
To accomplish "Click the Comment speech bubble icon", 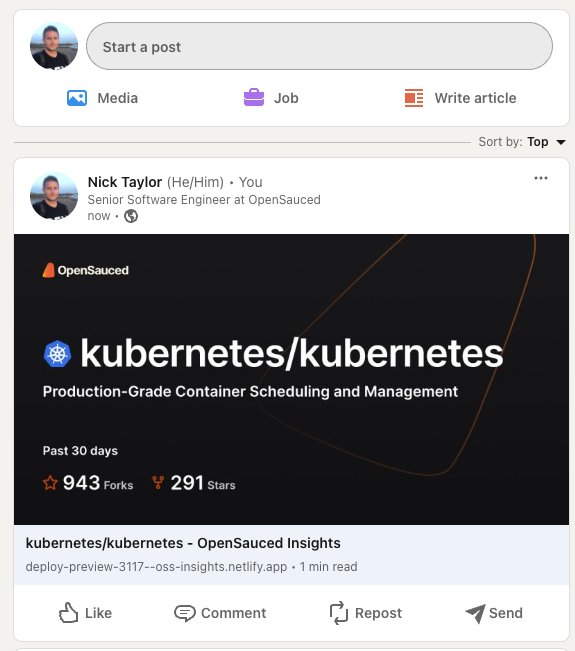I will (x=184, y=613).
